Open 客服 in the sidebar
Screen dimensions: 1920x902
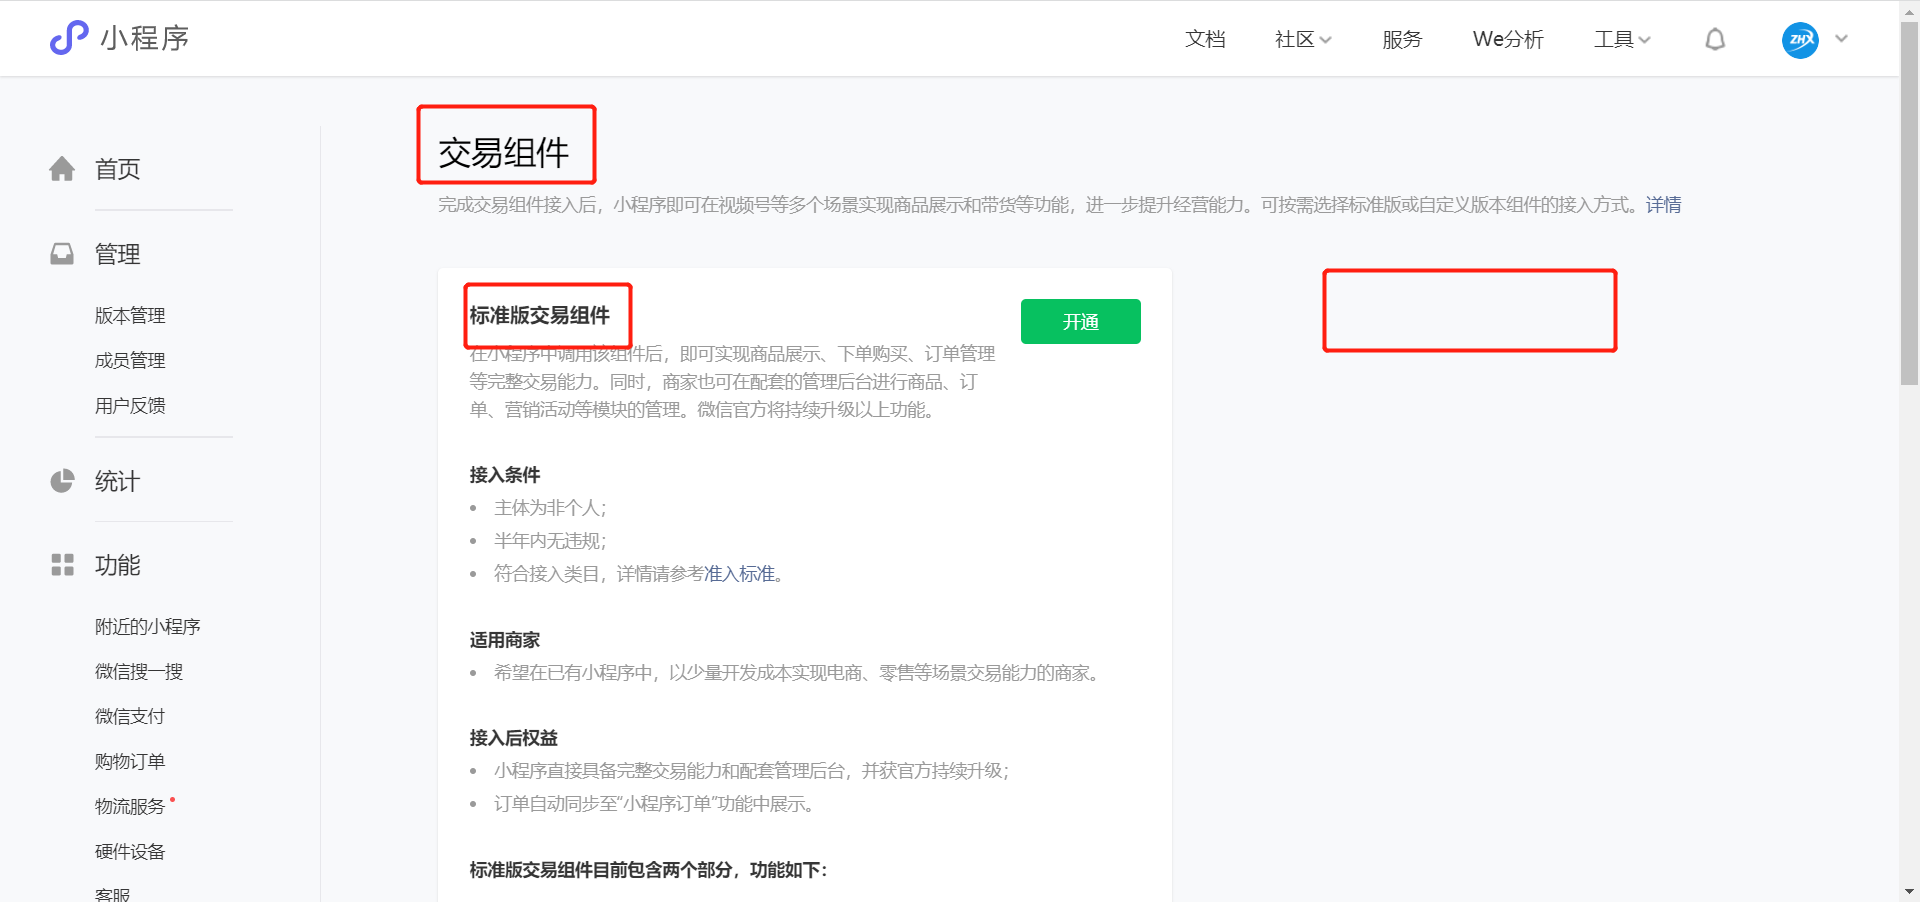pos(113,894)
